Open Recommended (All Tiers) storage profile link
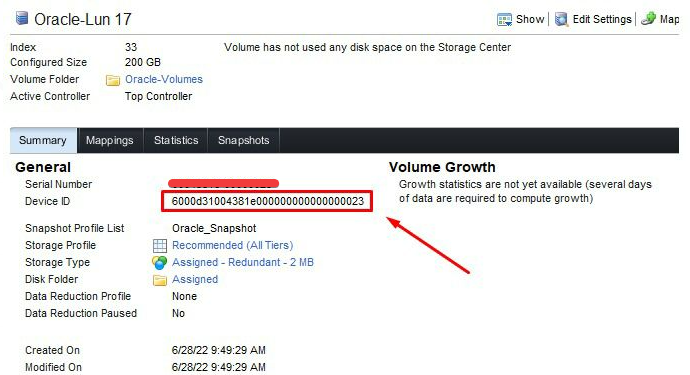The width and height of the screenshot is (690, 375). (x=232, y=245)
